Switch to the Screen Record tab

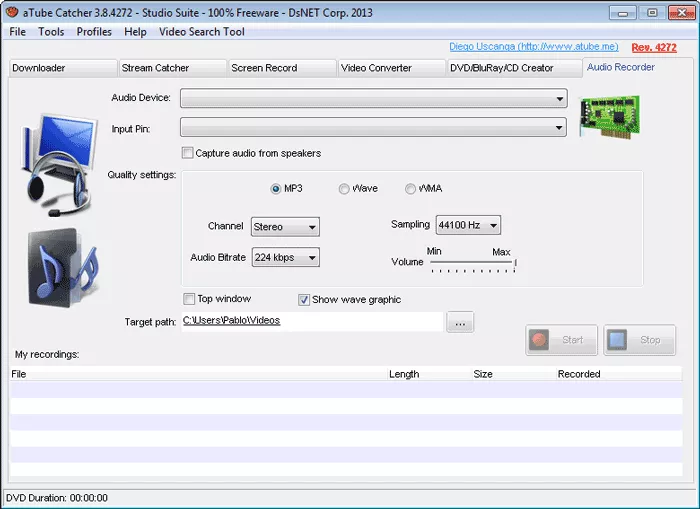point(282,68)
